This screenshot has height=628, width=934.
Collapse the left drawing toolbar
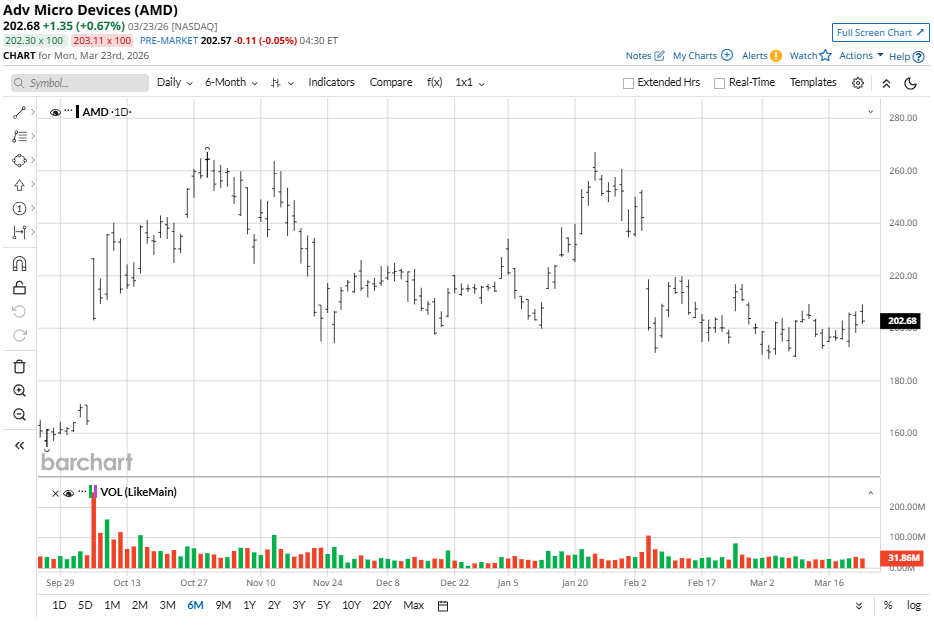pyautogui.click(x=19, y=446)
